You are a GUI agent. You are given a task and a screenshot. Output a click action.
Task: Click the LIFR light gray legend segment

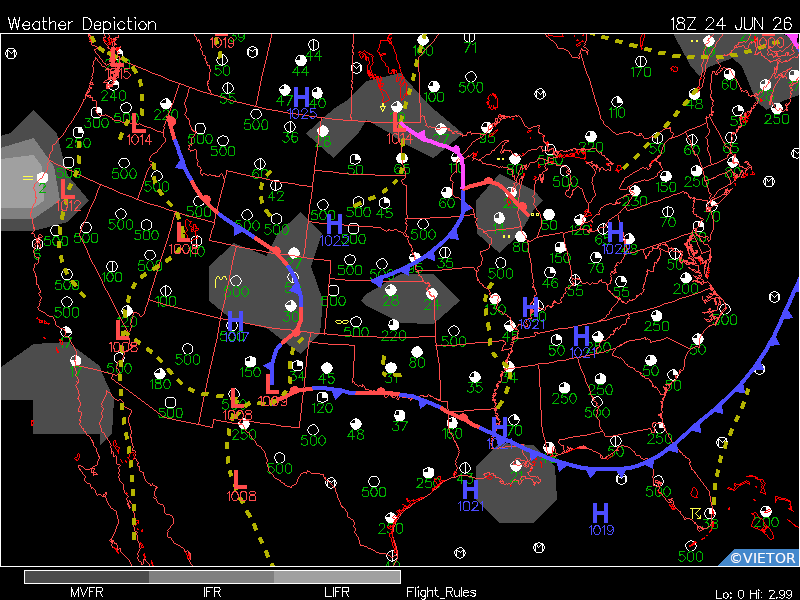coord(337,577)
